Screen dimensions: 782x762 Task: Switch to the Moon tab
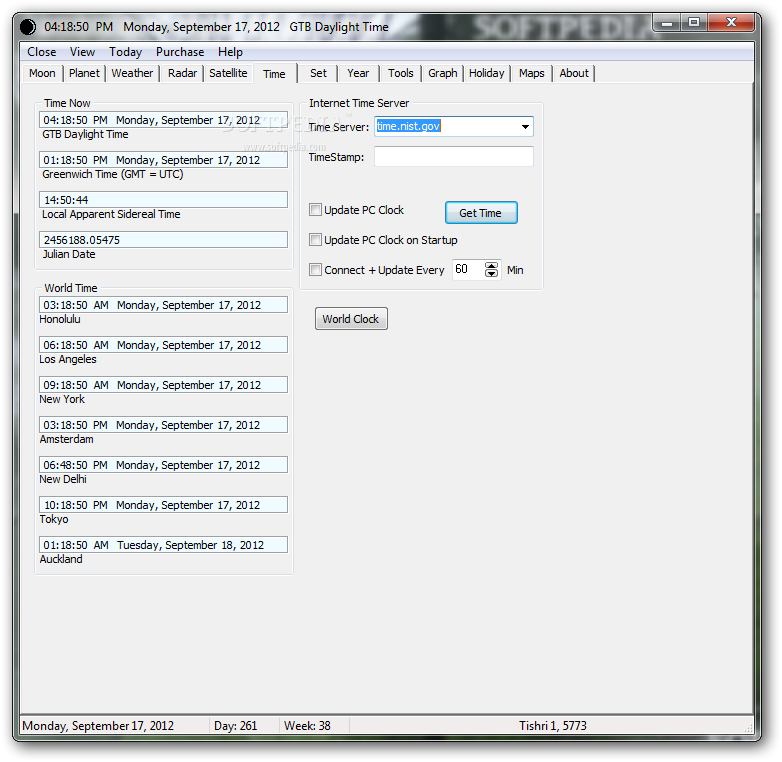pyautogui.click(x=42, y=73)
